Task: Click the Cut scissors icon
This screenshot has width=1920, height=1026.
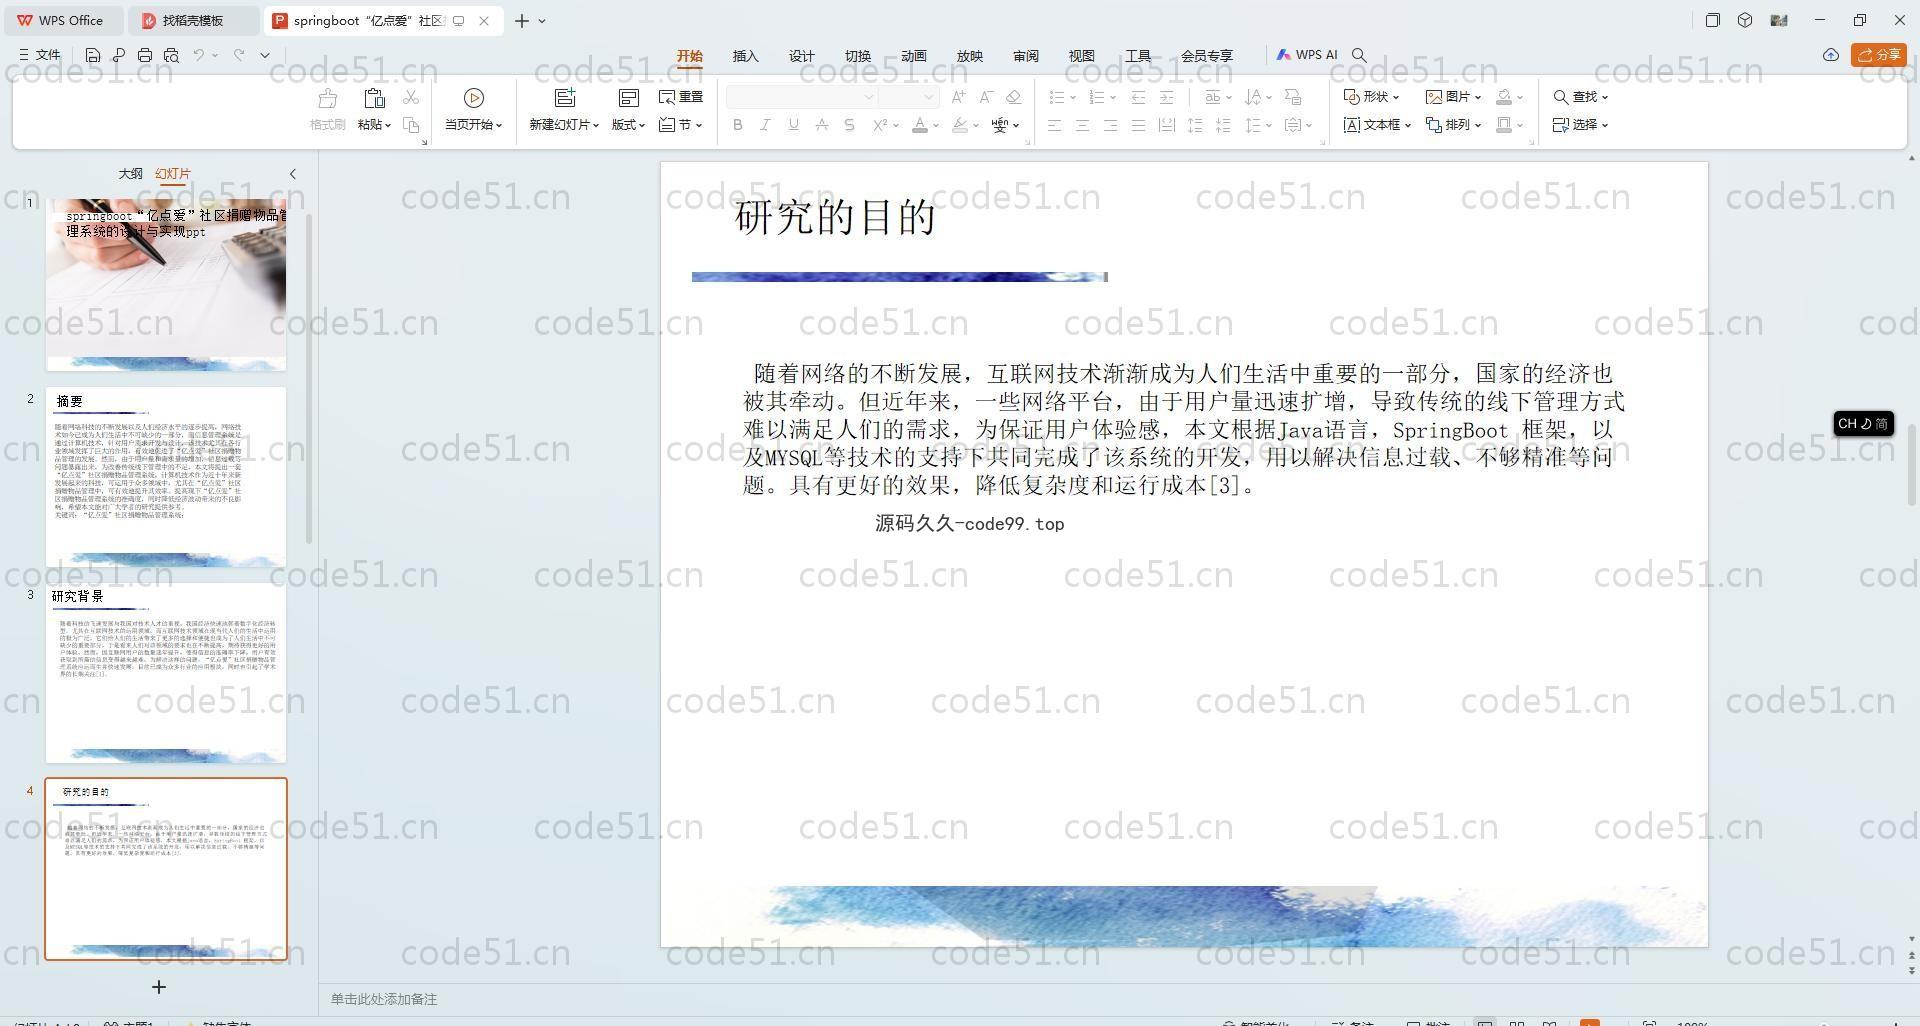Action: tap(411, 97)
